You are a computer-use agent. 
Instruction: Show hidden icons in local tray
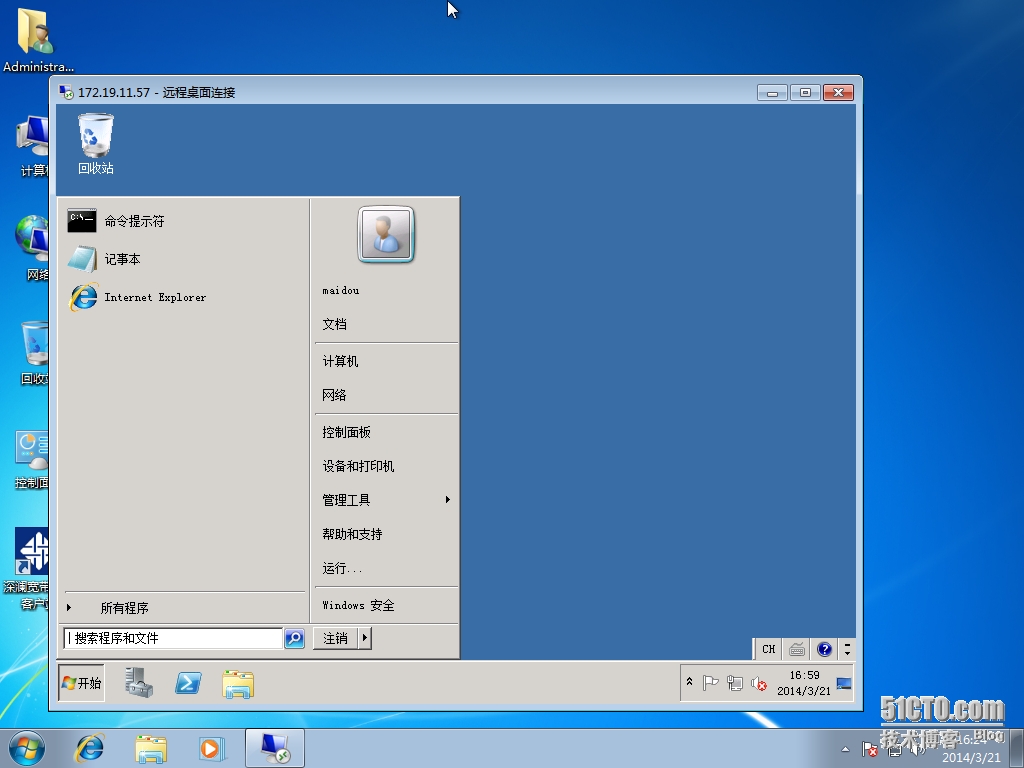coord(845,749)
